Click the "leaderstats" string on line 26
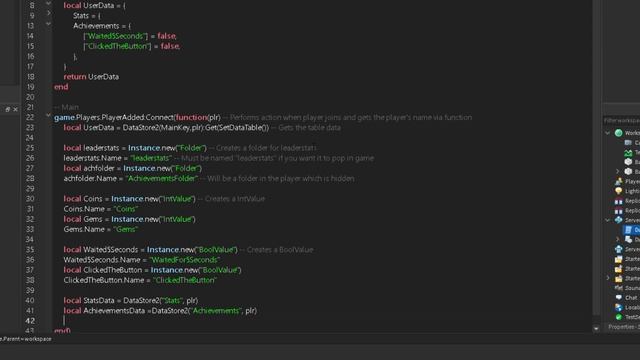The width and height of the screenshot is (640, 360). (x=151, y=158)
